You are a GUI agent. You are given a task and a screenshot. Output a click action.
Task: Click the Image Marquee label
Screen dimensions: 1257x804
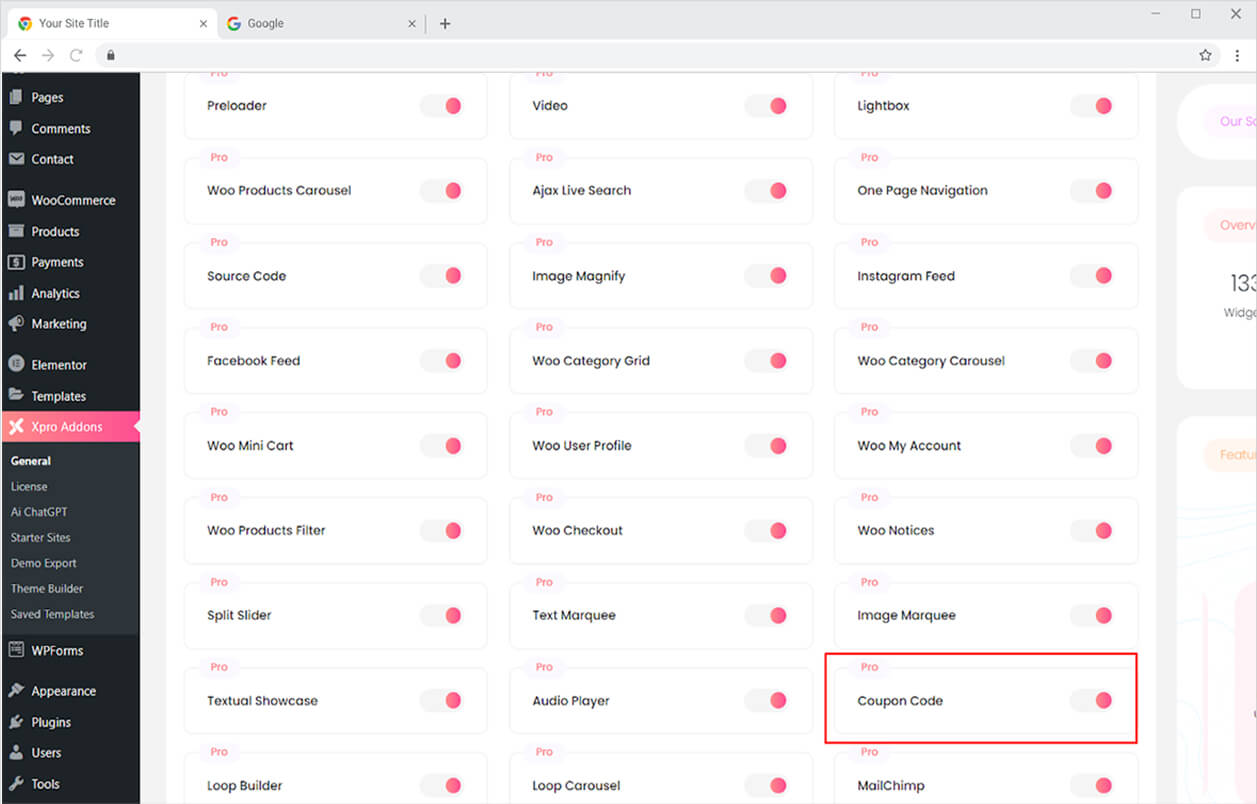click(x=906, y=616)
